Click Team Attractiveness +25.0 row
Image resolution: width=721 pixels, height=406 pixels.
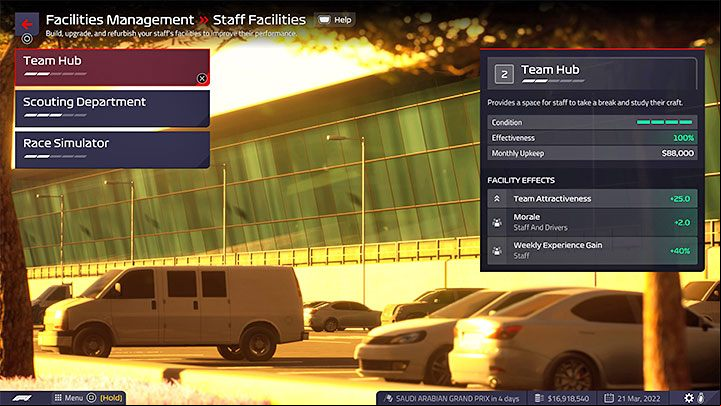592,199
